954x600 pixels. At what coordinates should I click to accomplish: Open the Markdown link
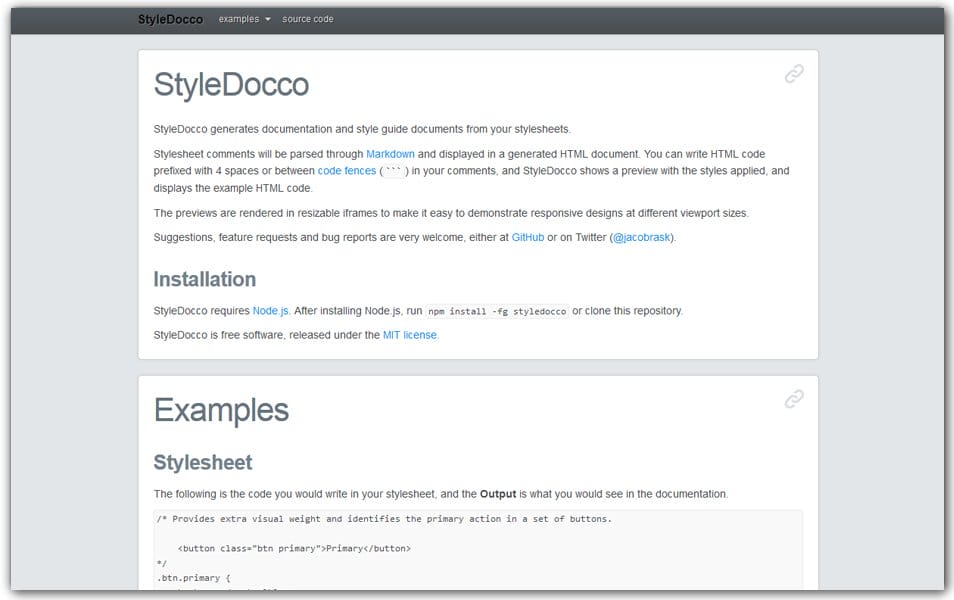coord(389,154)
